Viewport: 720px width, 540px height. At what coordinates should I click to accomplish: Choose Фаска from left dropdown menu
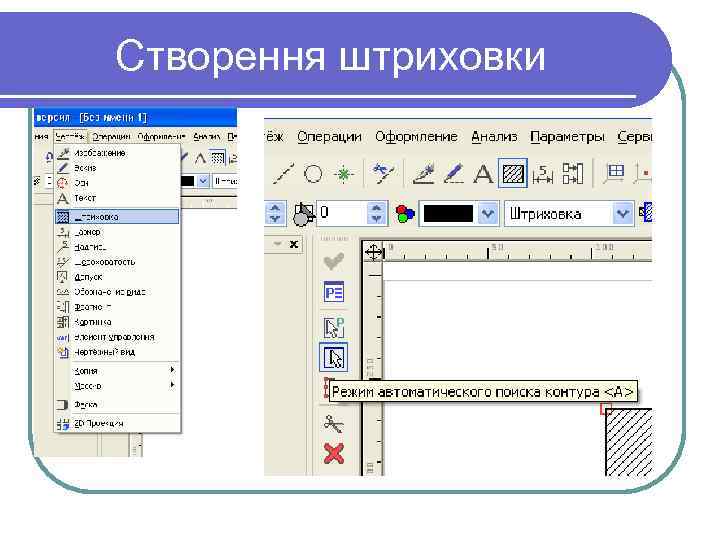(117, 405)
